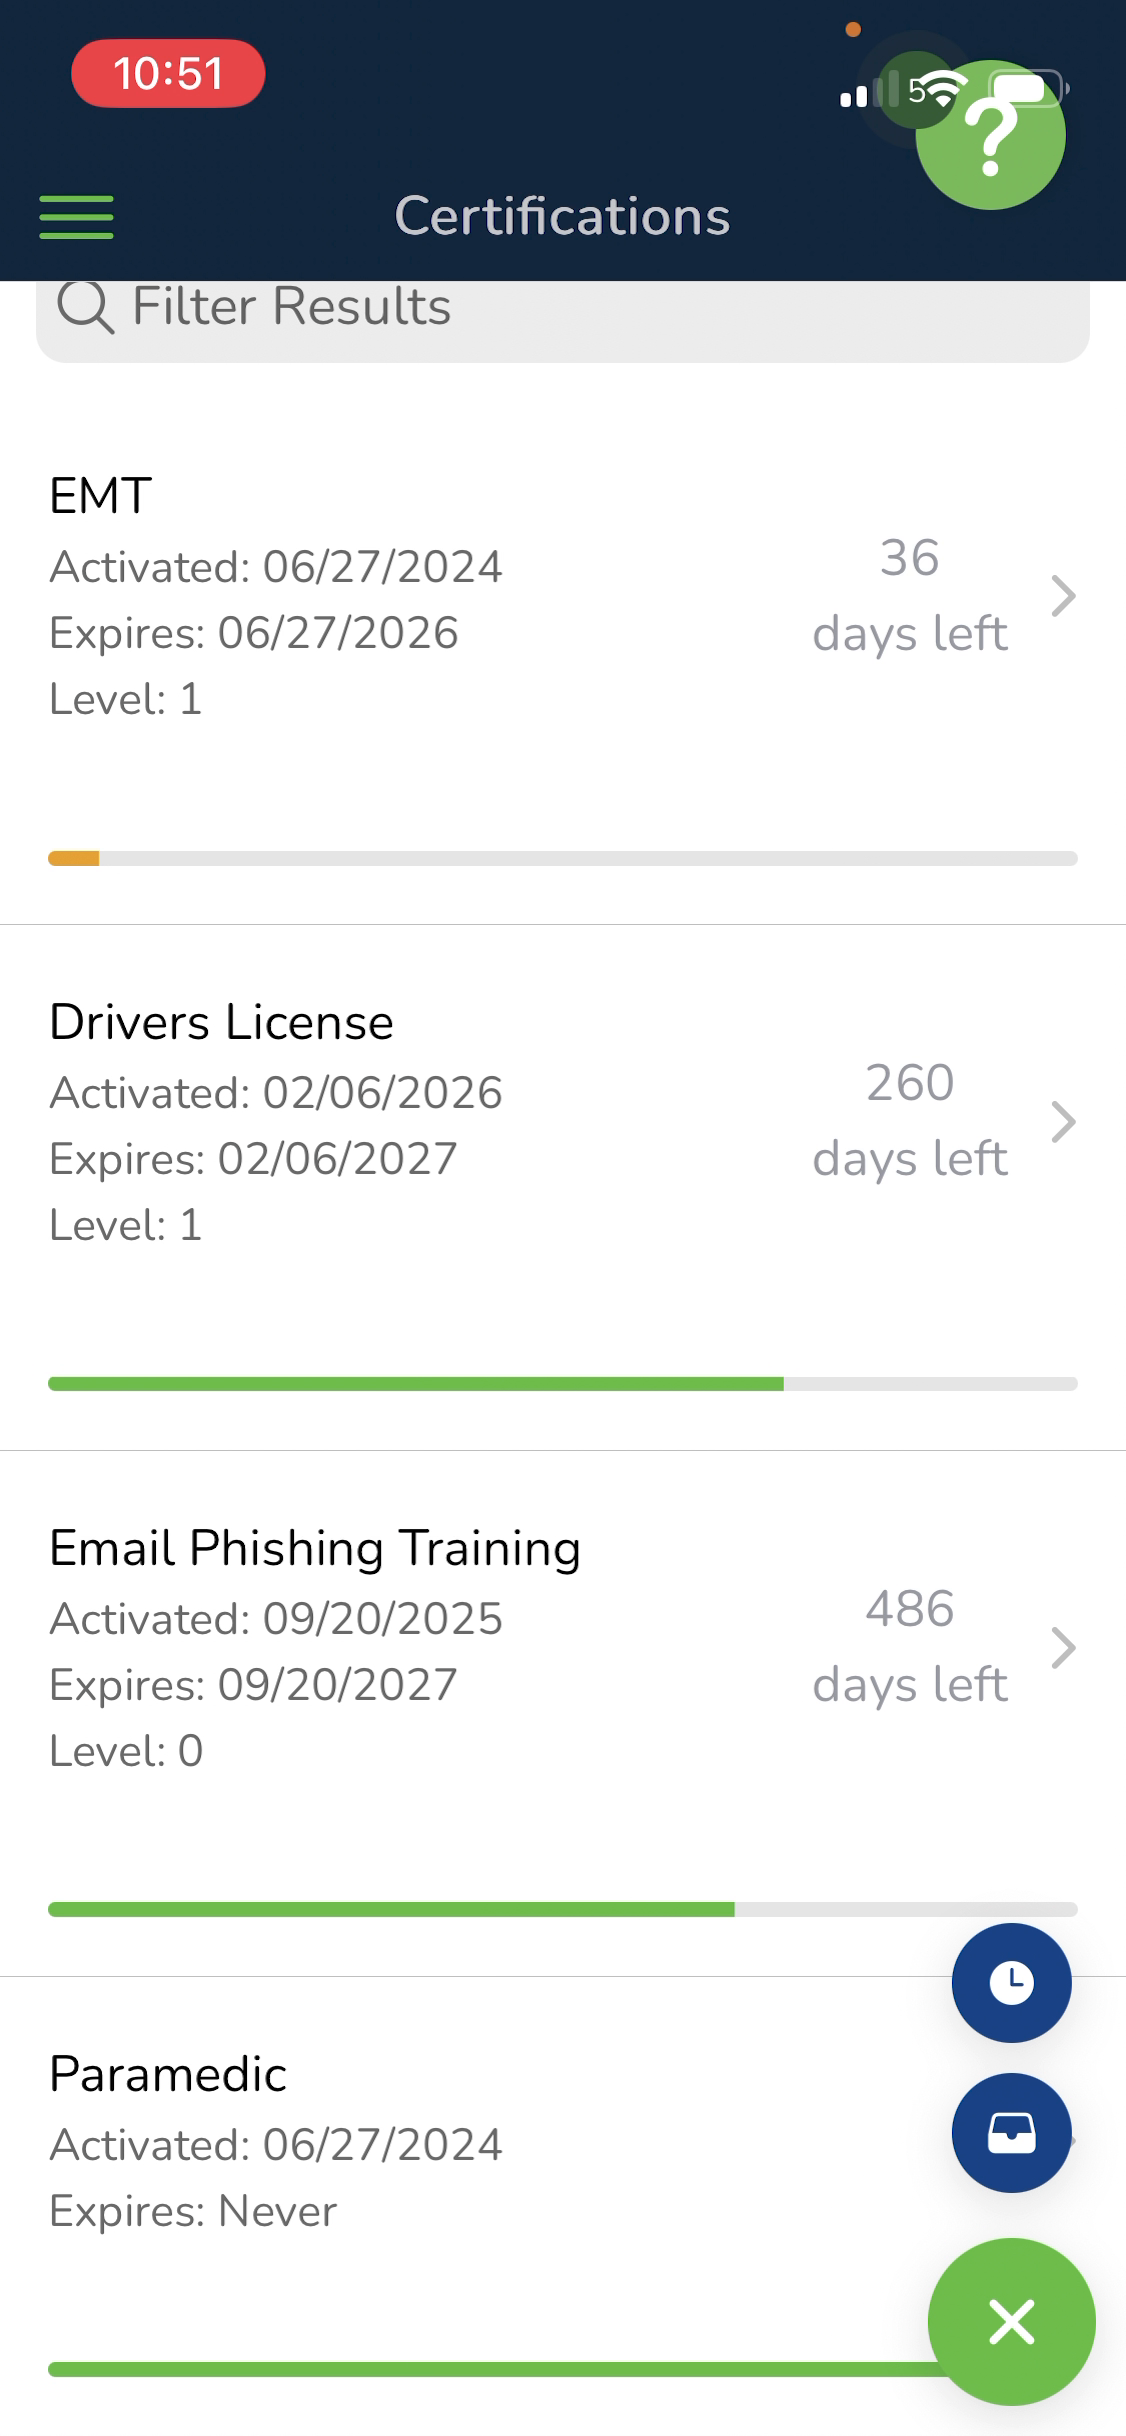1126x2436 pixels.
Task: Tap the magnifying glass search icon
Action: point(85,307)
